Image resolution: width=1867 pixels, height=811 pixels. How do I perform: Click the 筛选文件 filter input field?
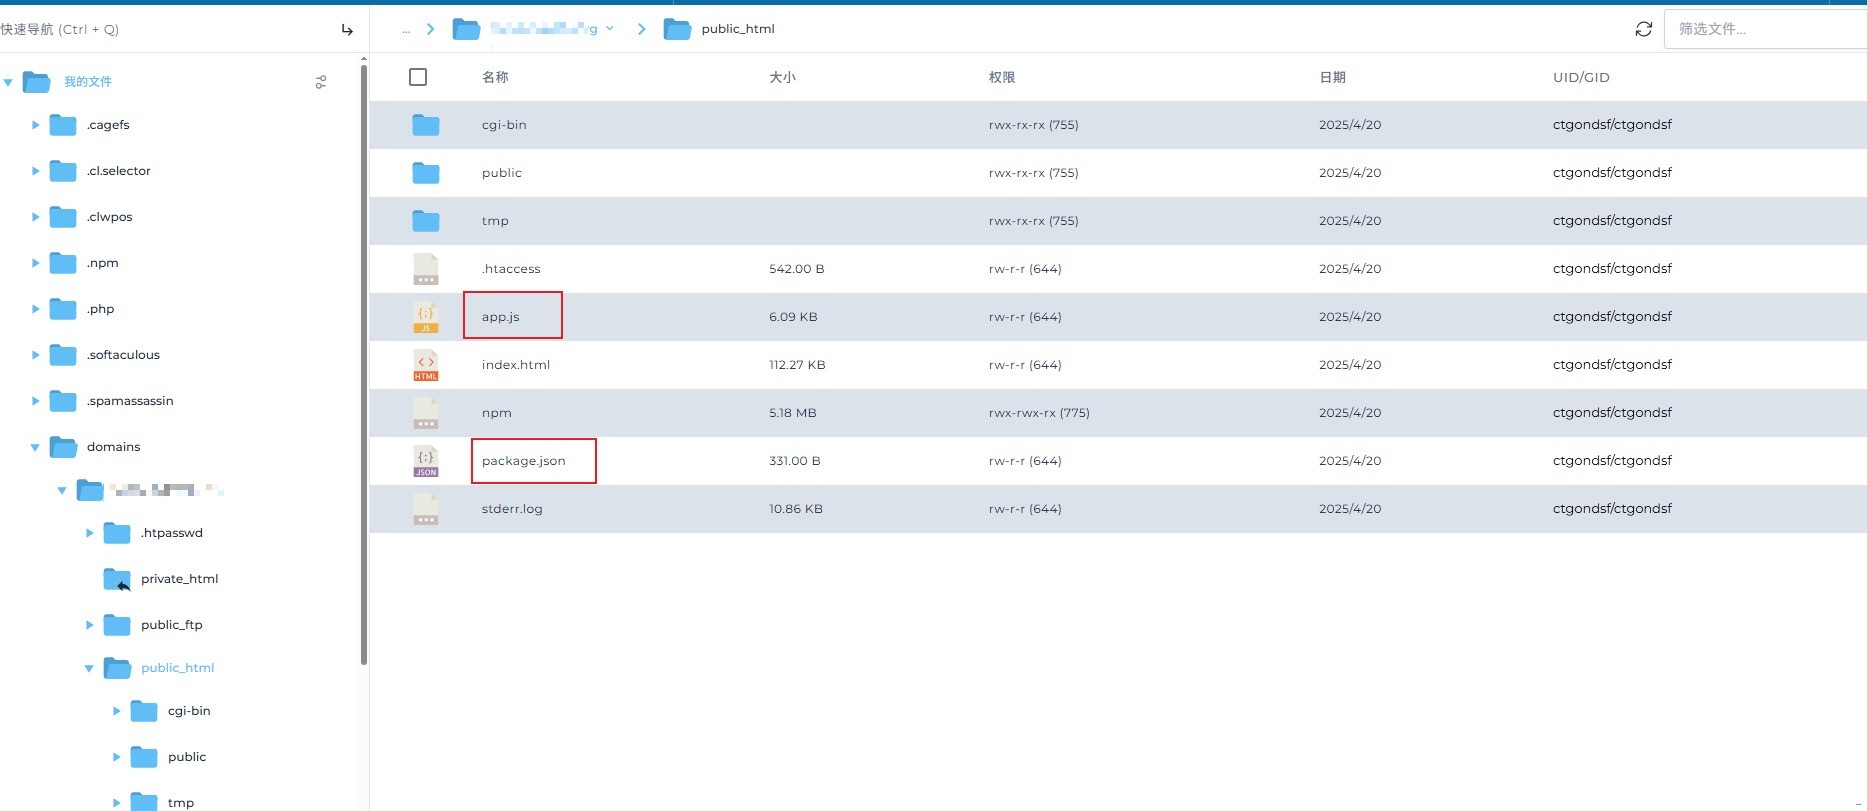[1760, 29]
